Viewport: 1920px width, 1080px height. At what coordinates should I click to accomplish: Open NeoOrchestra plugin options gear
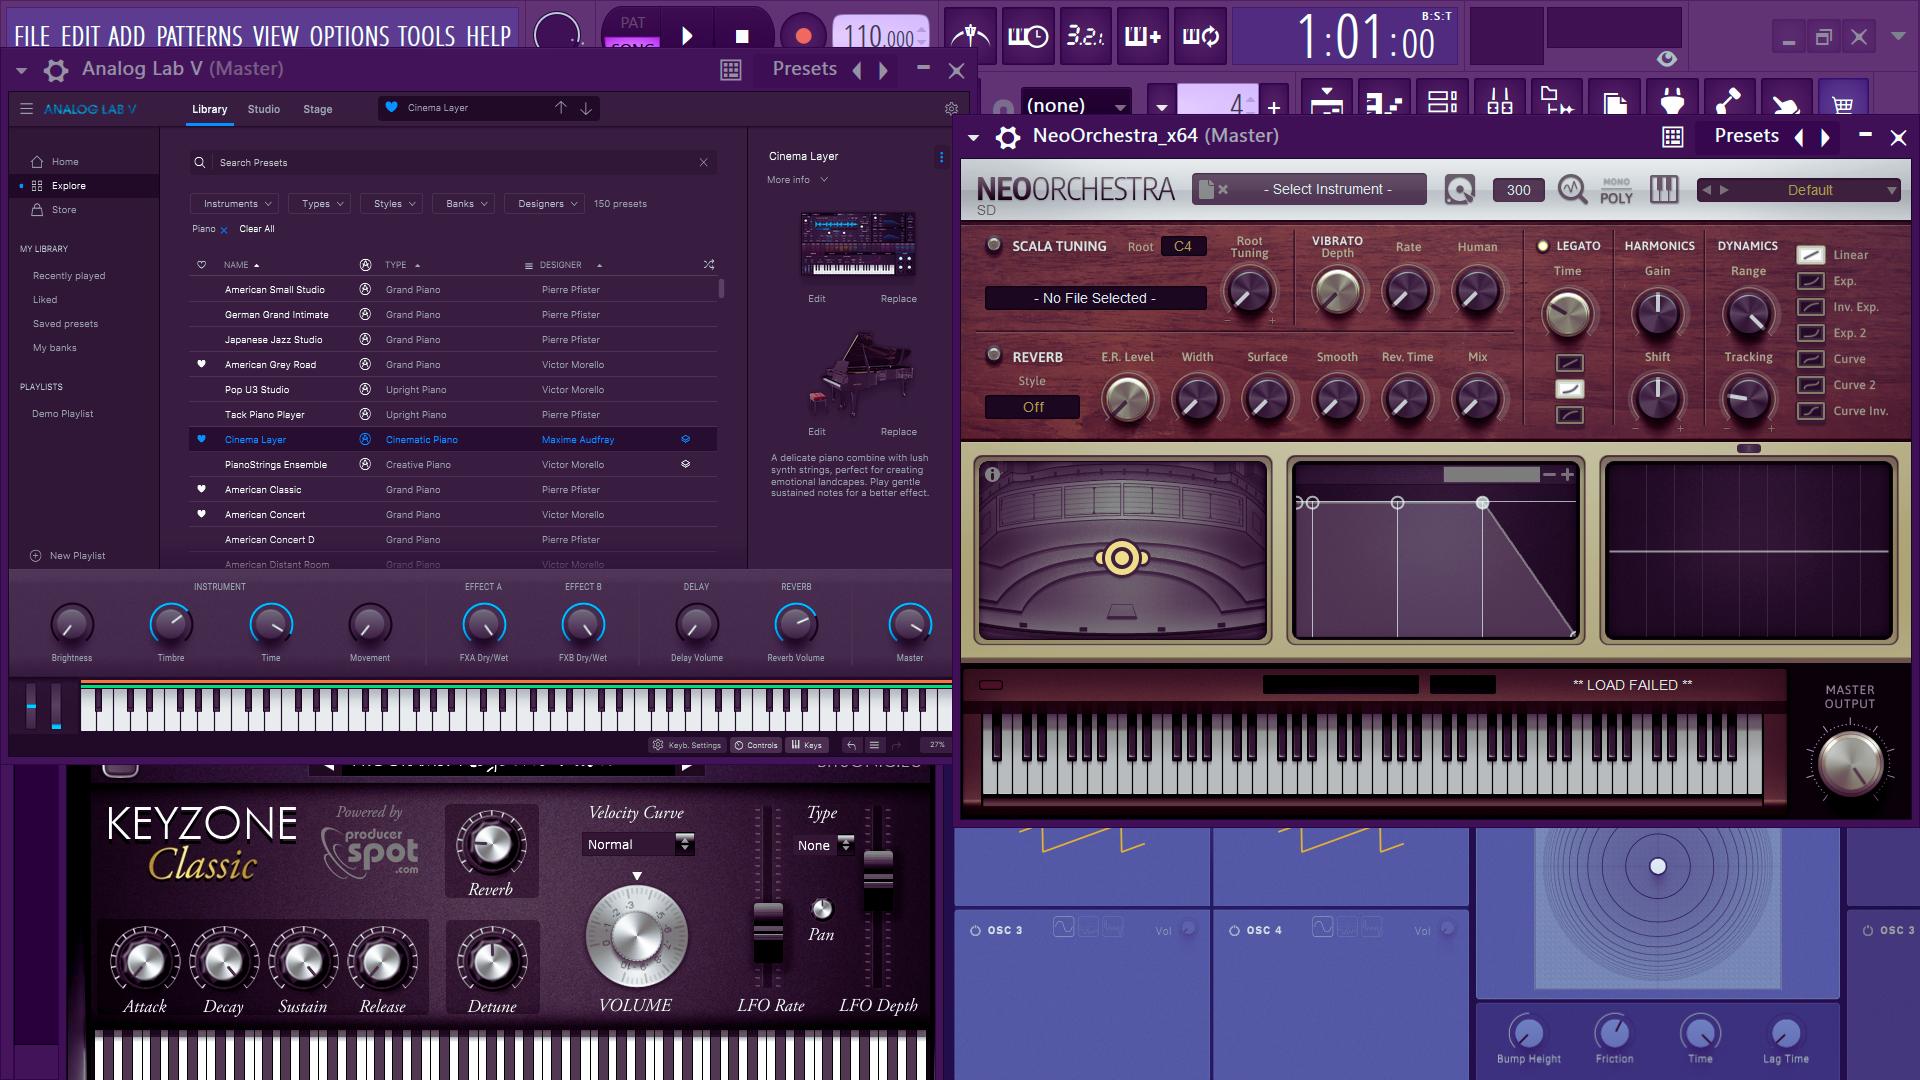tap(1008, 137)
